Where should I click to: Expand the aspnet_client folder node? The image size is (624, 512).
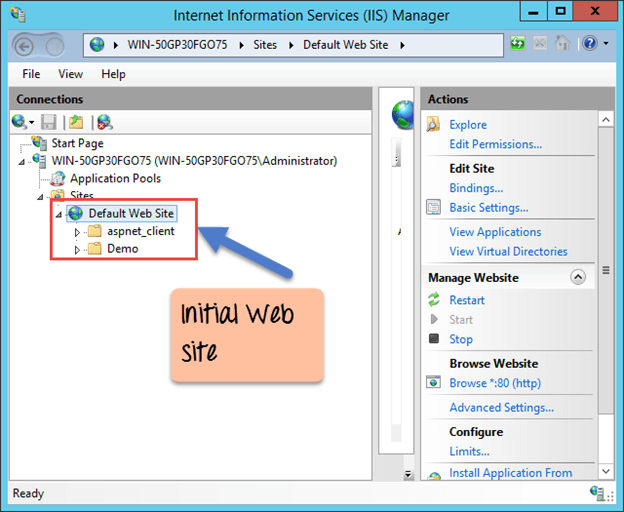click(77, 232)
